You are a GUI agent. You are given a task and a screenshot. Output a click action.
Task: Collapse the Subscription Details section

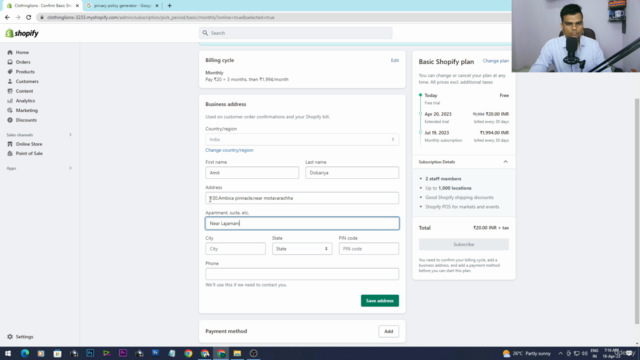pos(505,162)
